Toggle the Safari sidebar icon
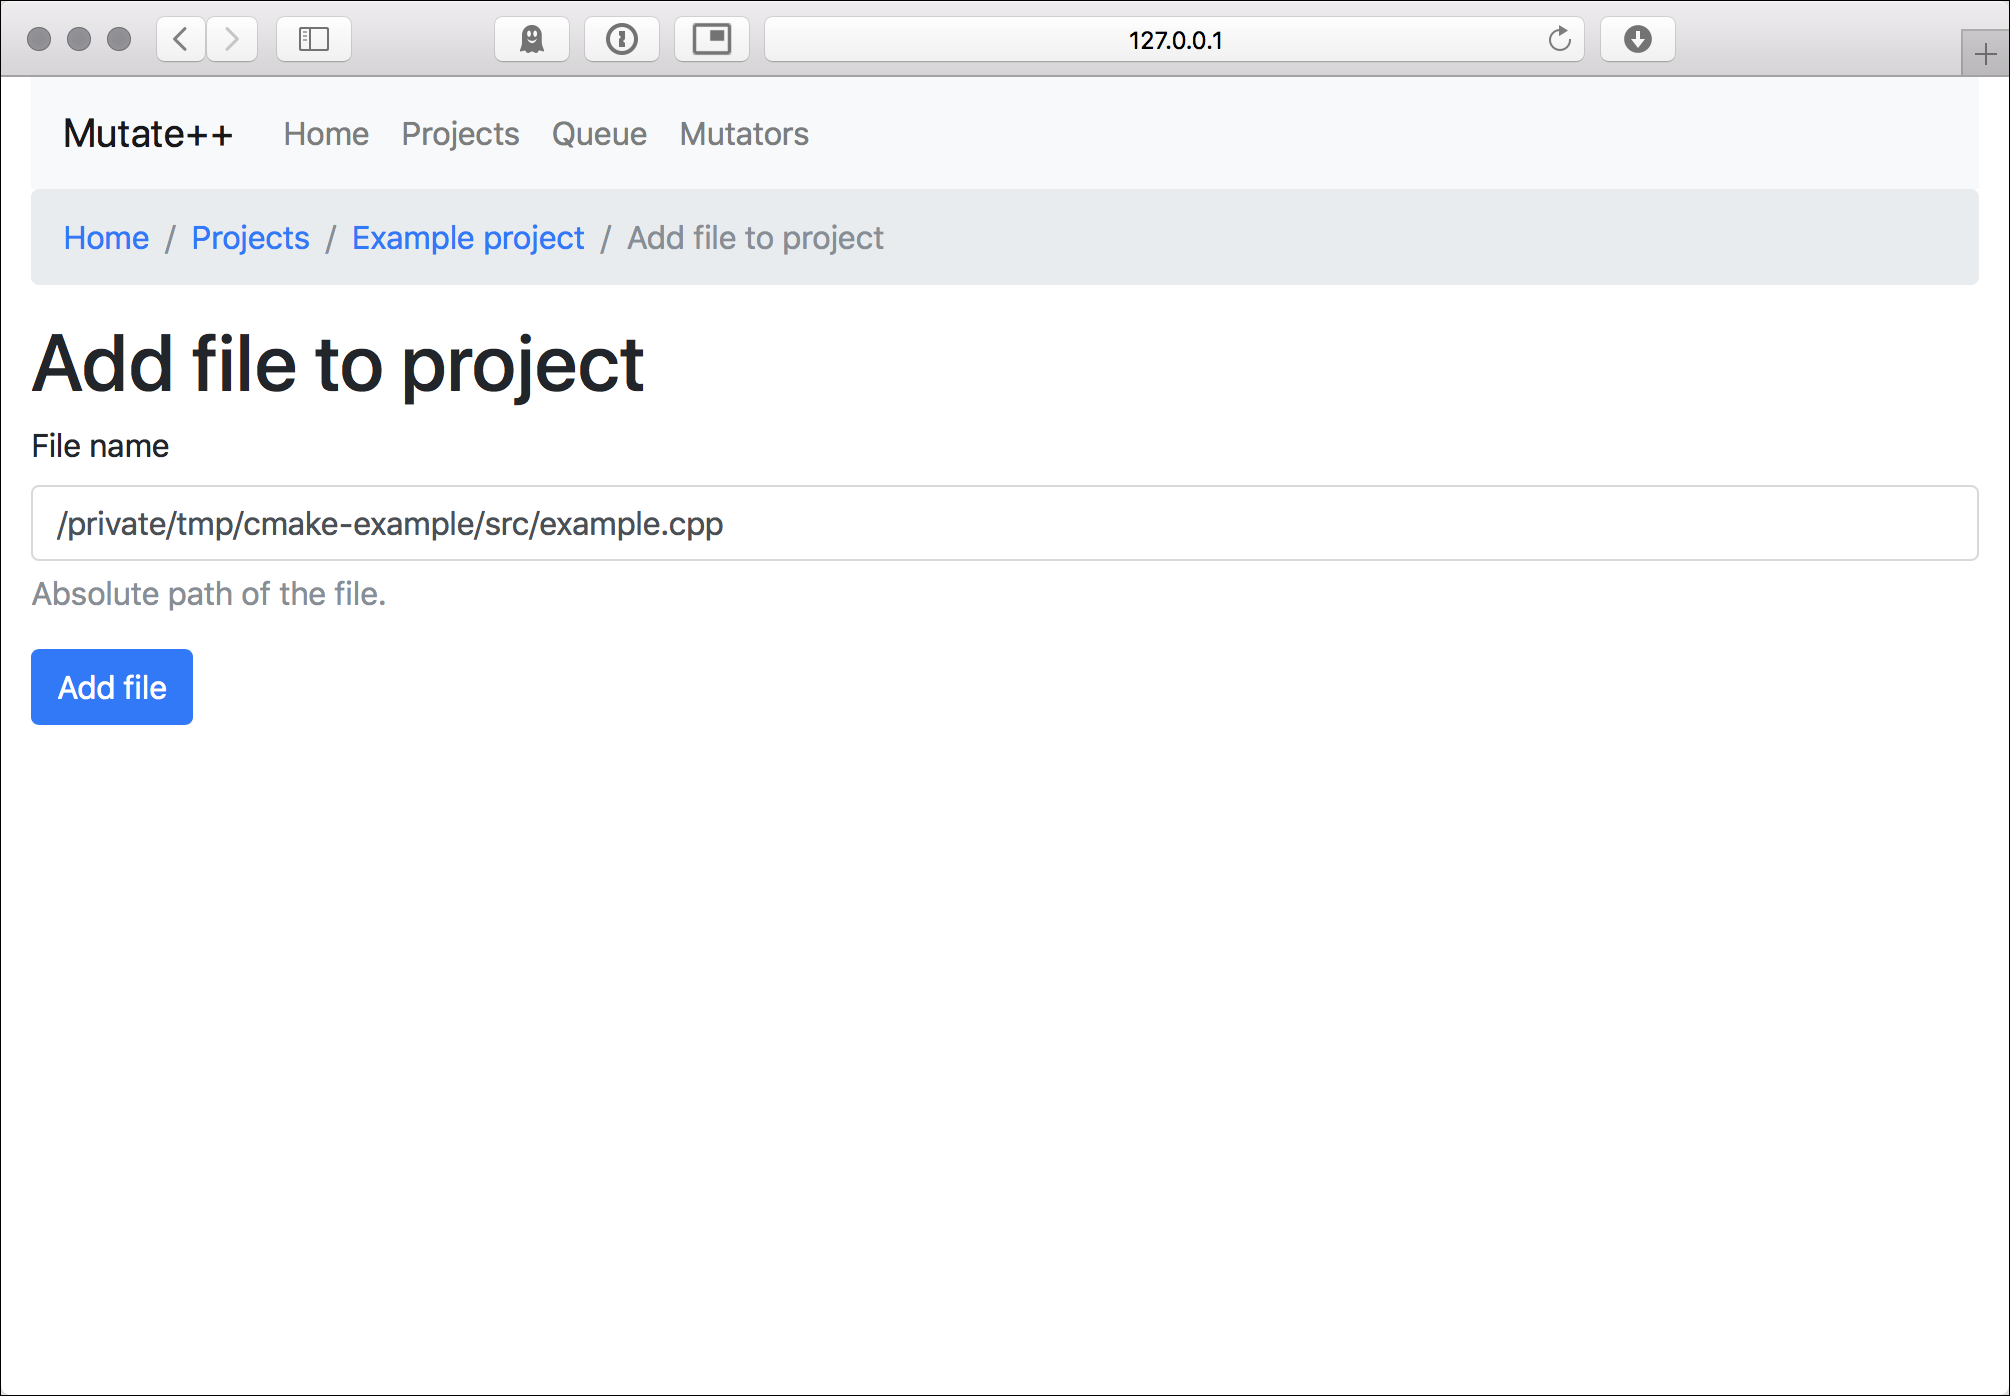This screenshot has width=2010, height=1396. tap(314, 39)
